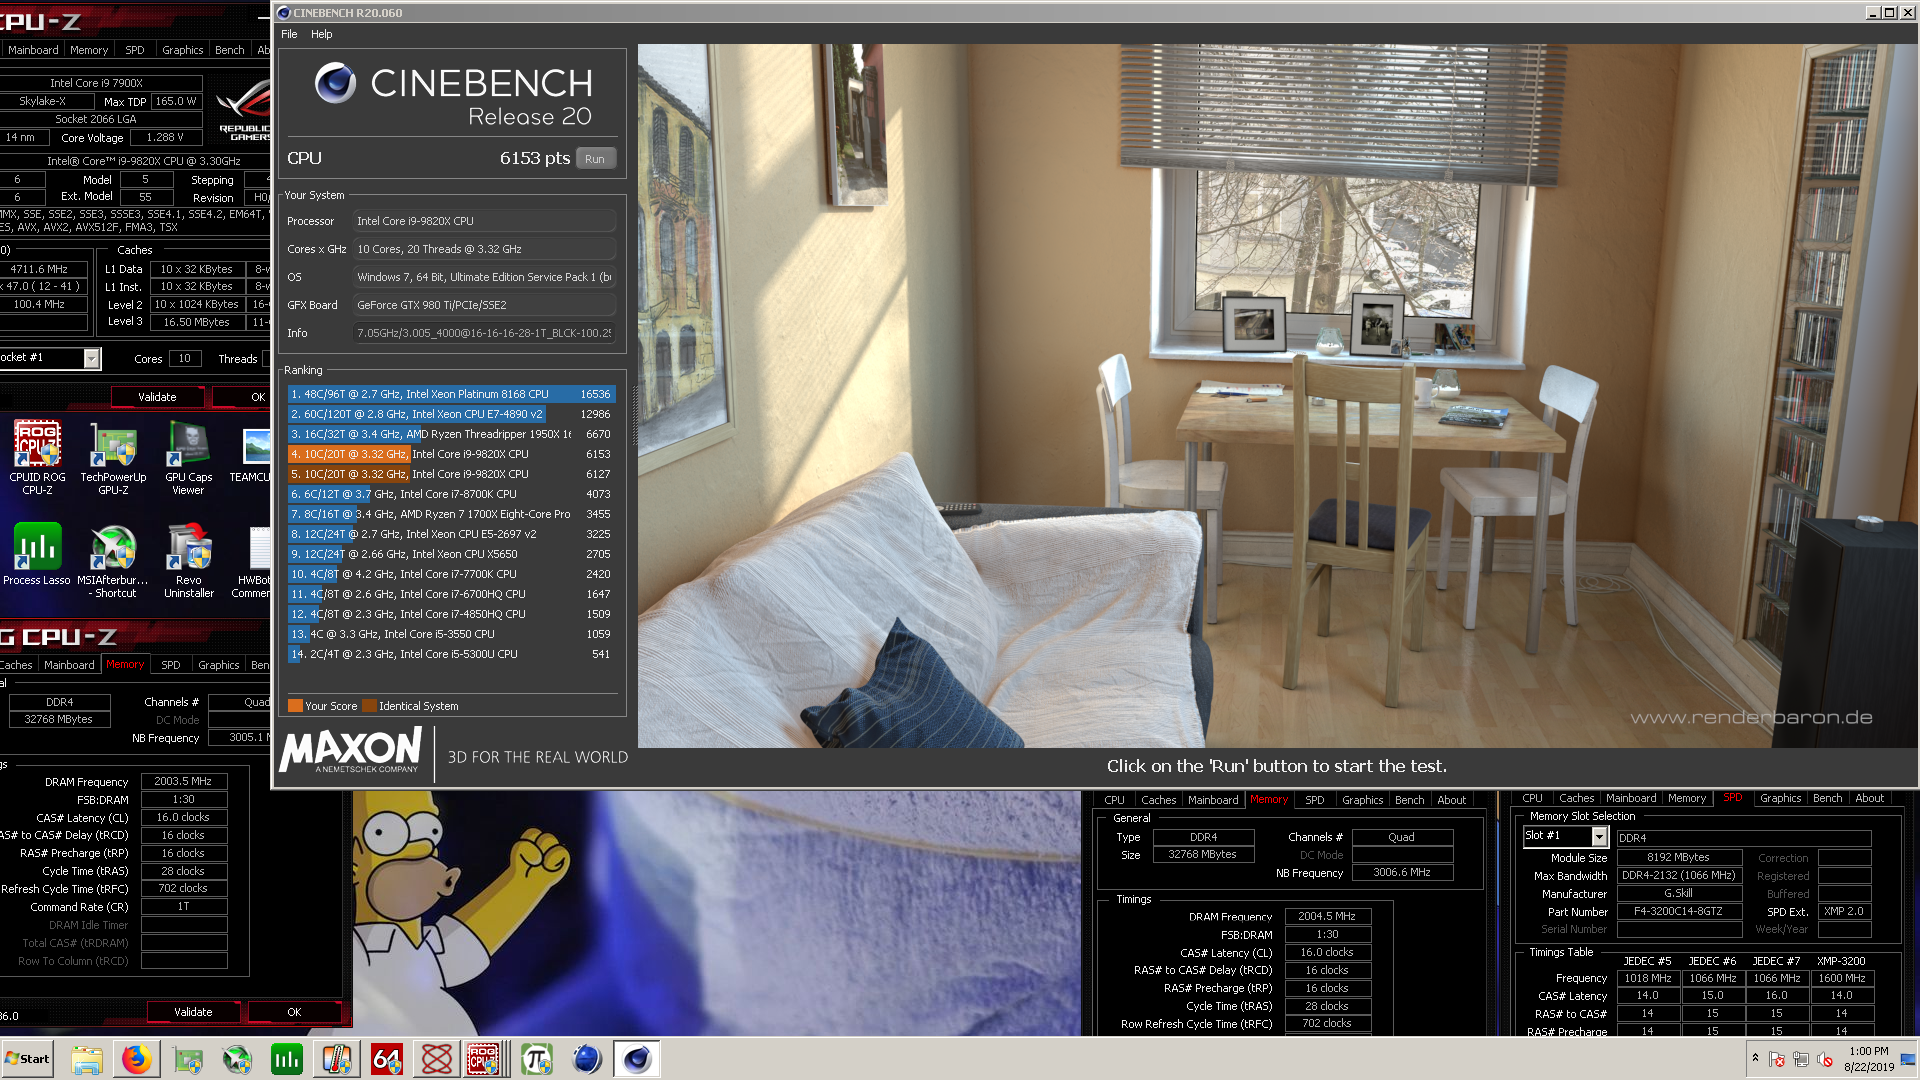The height and width of the screenshot is (1080, 1920).
Task: Open the Socket #1 dropdown in CPU-Z
Action: [x=92, y=358]
